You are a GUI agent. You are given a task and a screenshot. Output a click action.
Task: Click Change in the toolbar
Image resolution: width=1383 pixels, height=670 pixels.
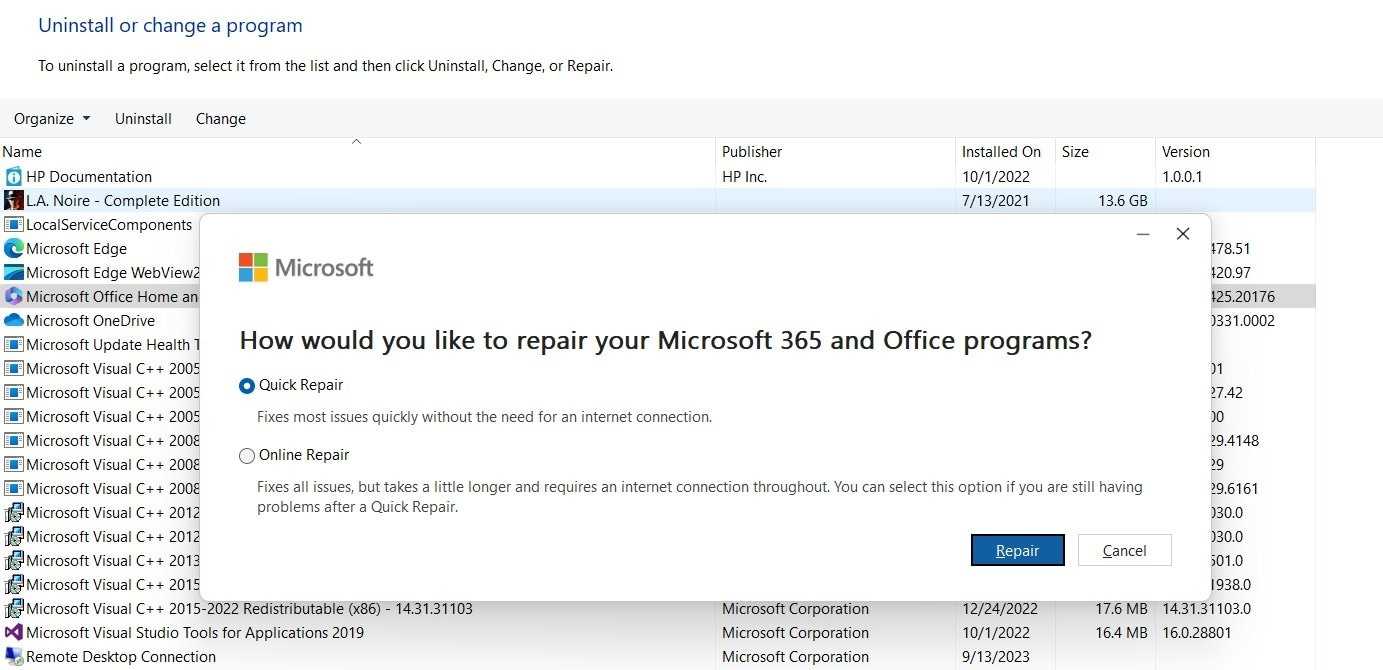(x=221, y=119)
